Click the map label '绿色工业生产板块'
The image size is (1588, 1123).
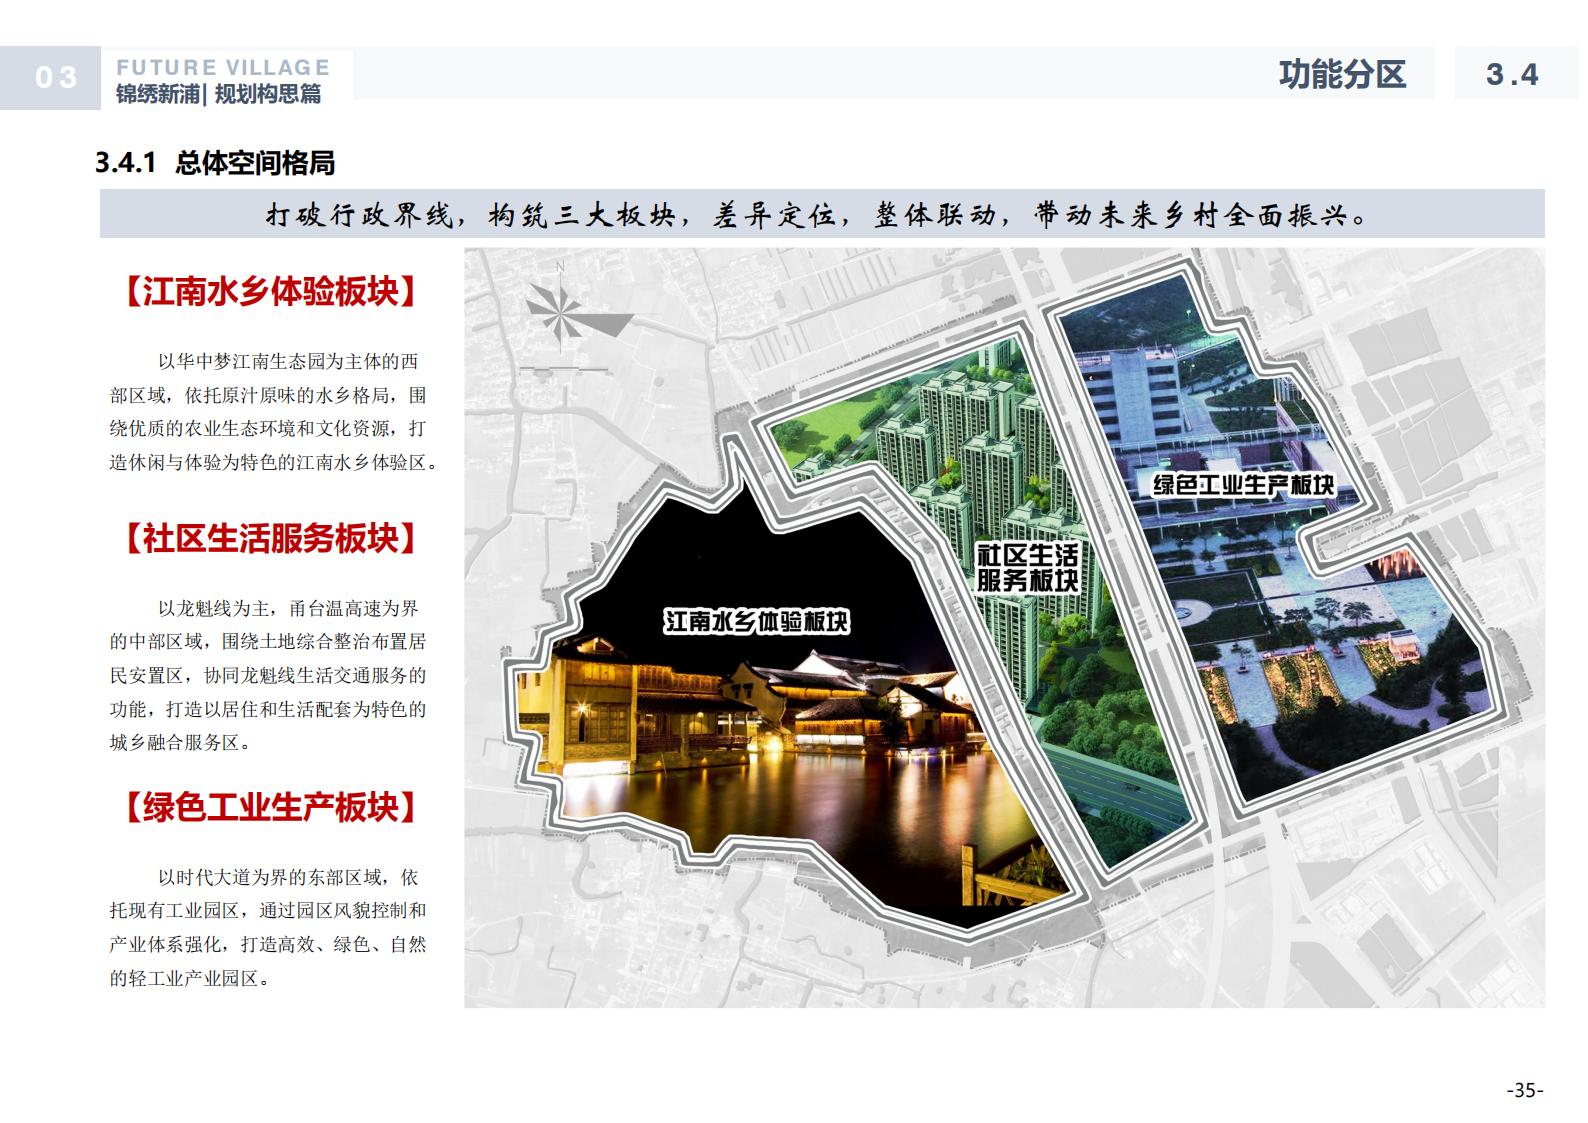1243,485
